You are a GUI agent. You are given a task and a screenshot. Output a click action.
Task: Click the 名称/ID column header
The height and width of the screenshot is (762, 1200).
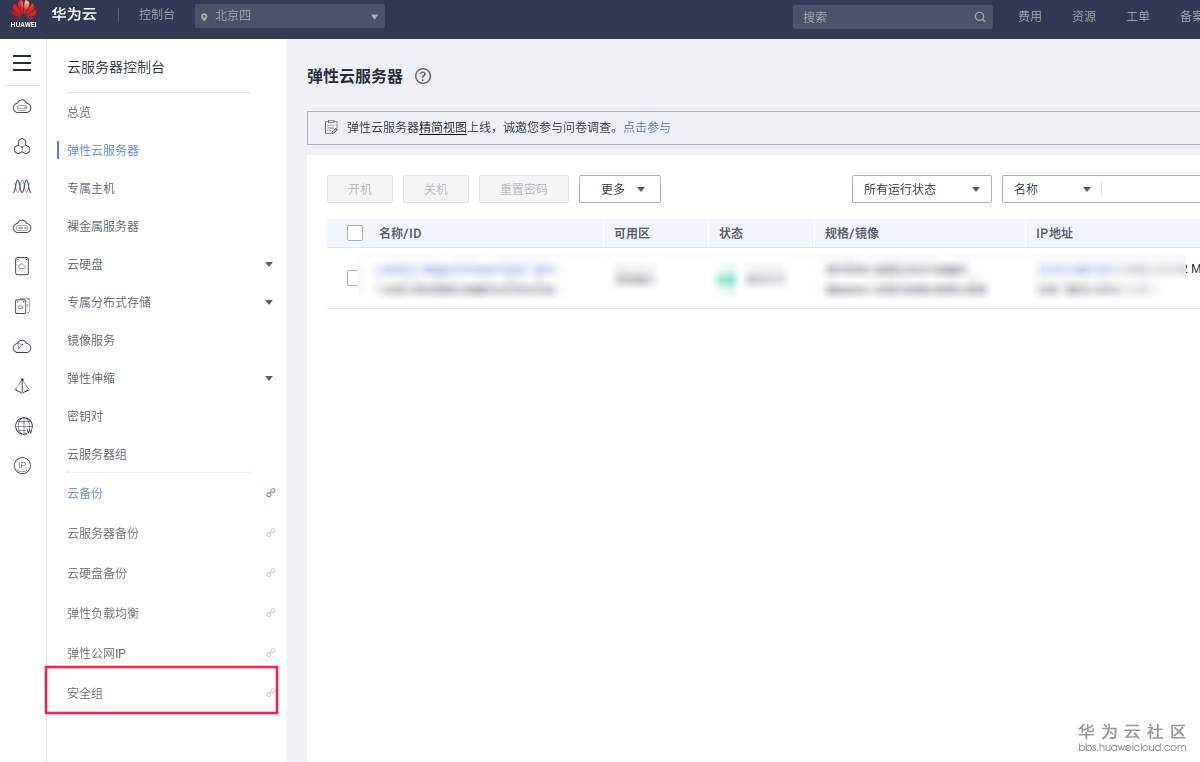coord(400,233)
